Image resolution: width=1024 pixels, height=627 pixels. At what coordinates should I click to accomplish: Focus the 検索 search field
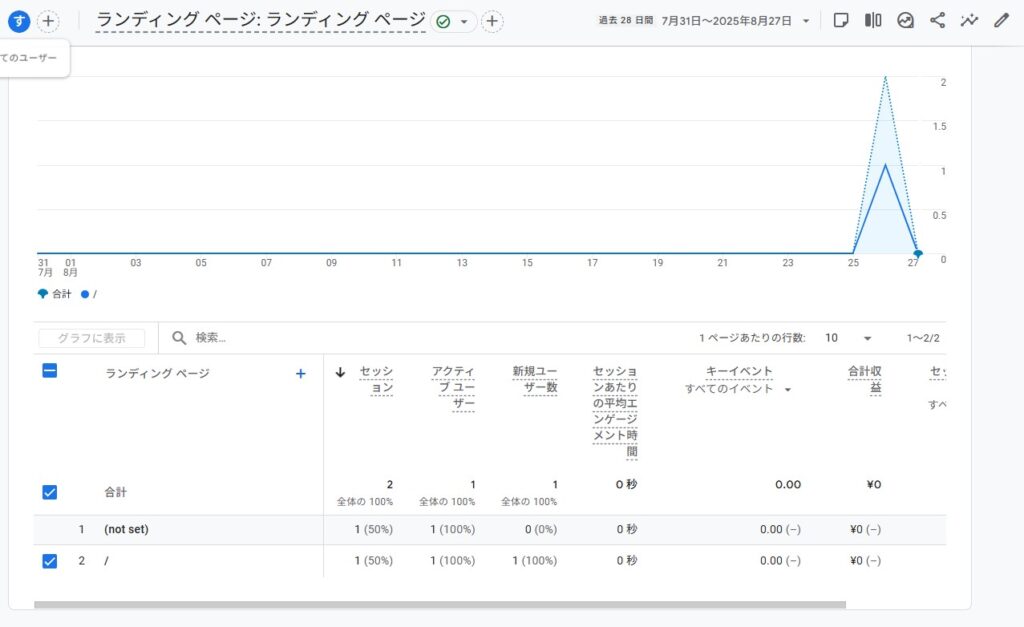pos(210,338)
